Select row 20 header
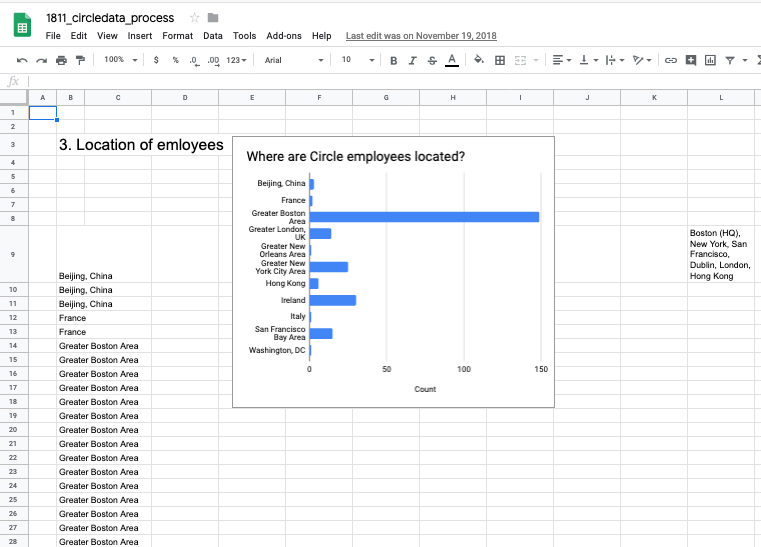 (x=13, y=430)
